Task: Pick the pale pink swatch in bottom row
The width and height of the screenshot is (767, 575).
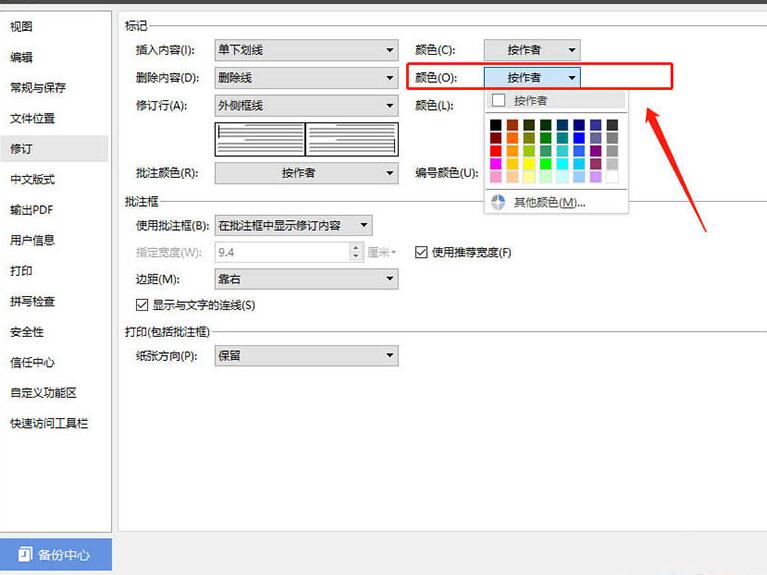Action: (496, 176)
